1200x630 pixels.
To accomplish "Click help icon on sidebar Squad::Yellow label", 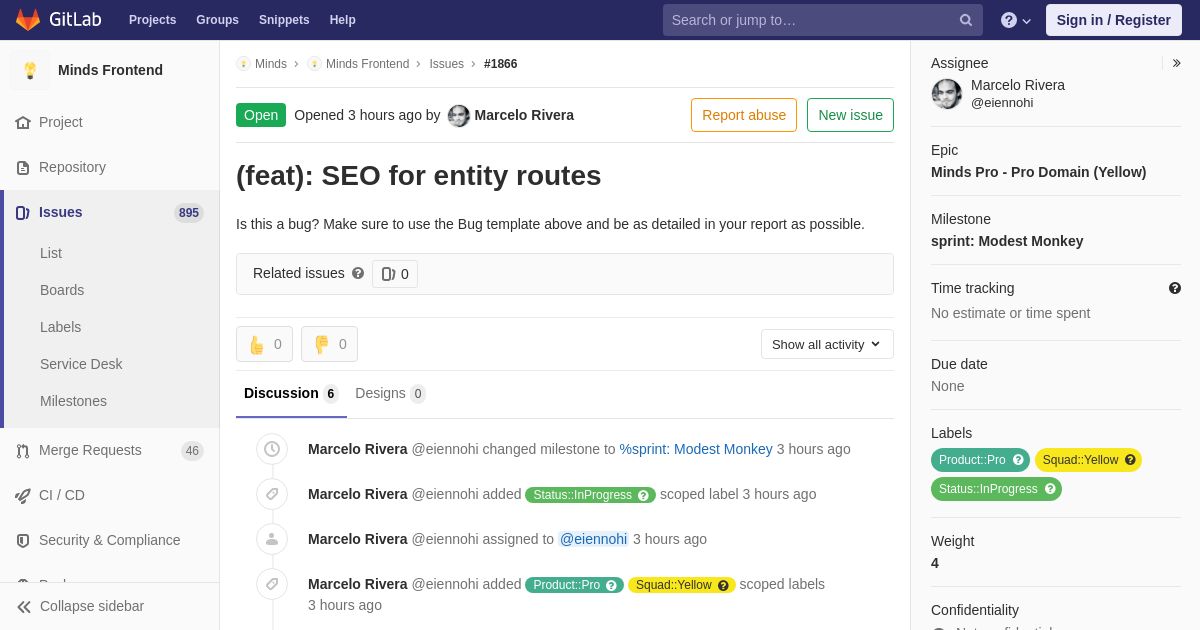I will 1130,460.
